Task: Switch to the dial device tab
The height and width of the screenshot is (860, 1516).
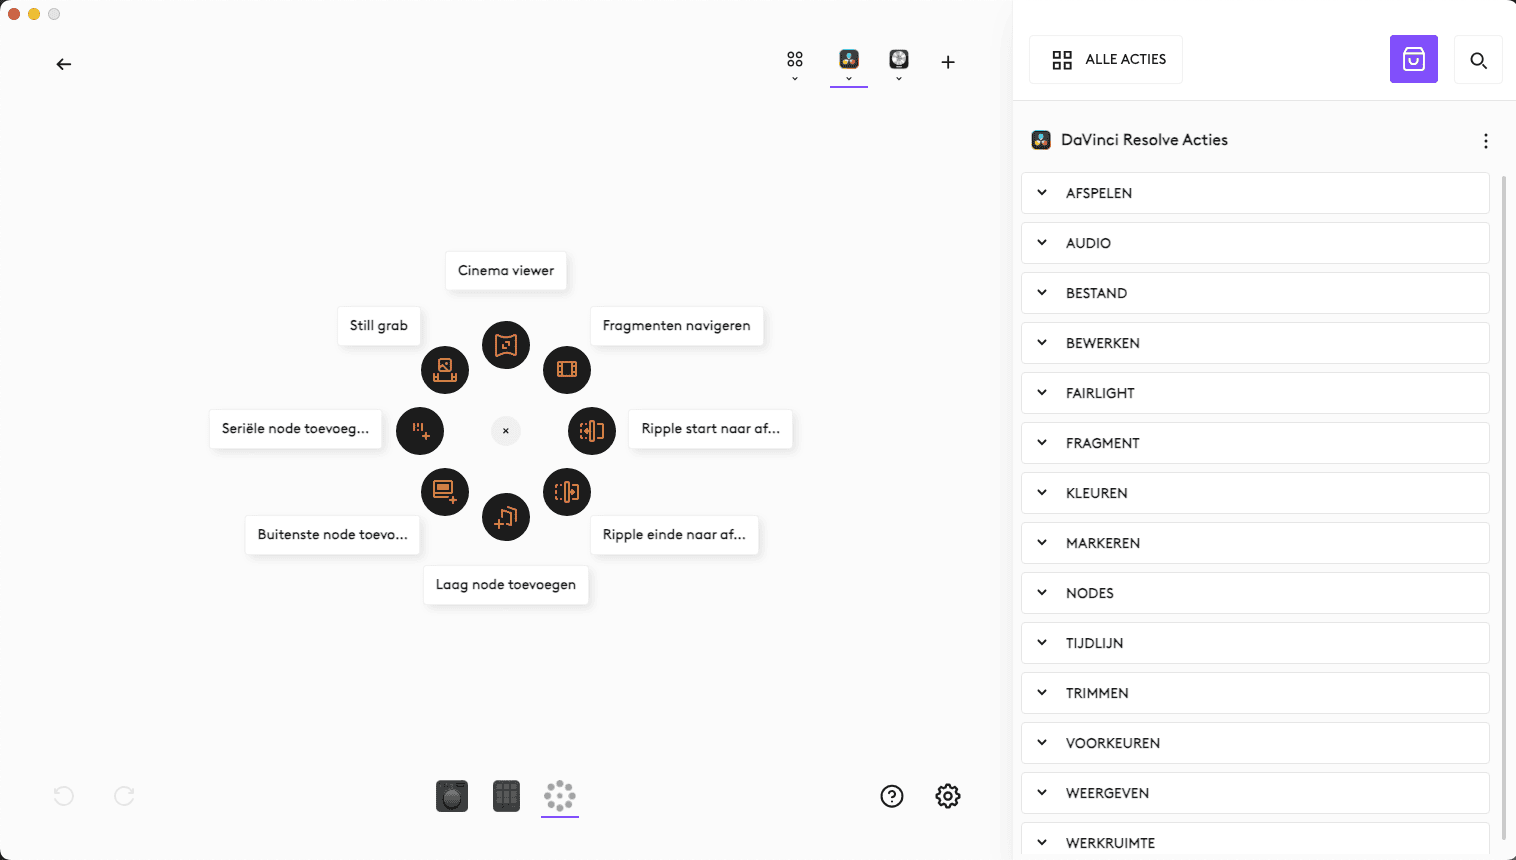Action: [x=452, y=796]
